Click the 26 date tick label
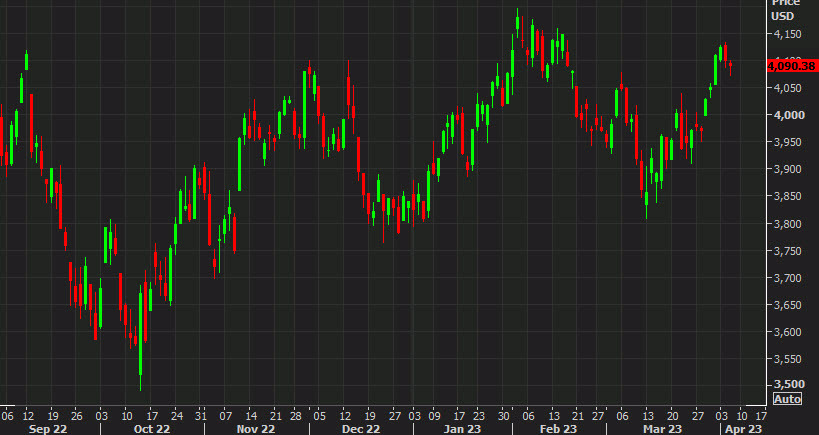This screenshot has height=435, width=819. [77, 416]
